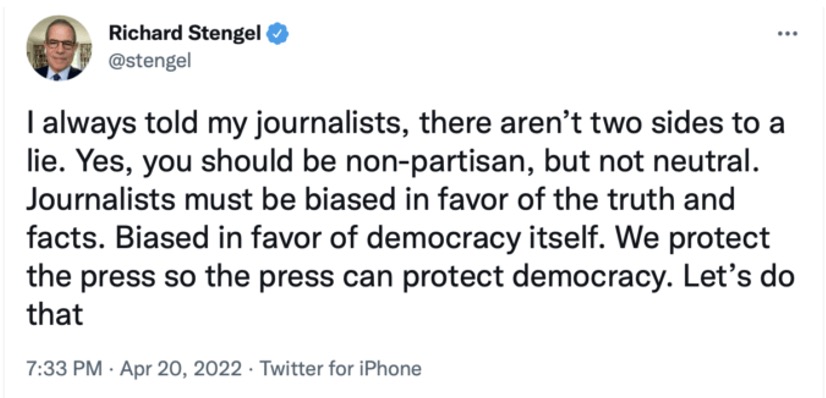Click the blue verified checkmark badge
Screen dimensions: 826x398
(x=278, y=35)
